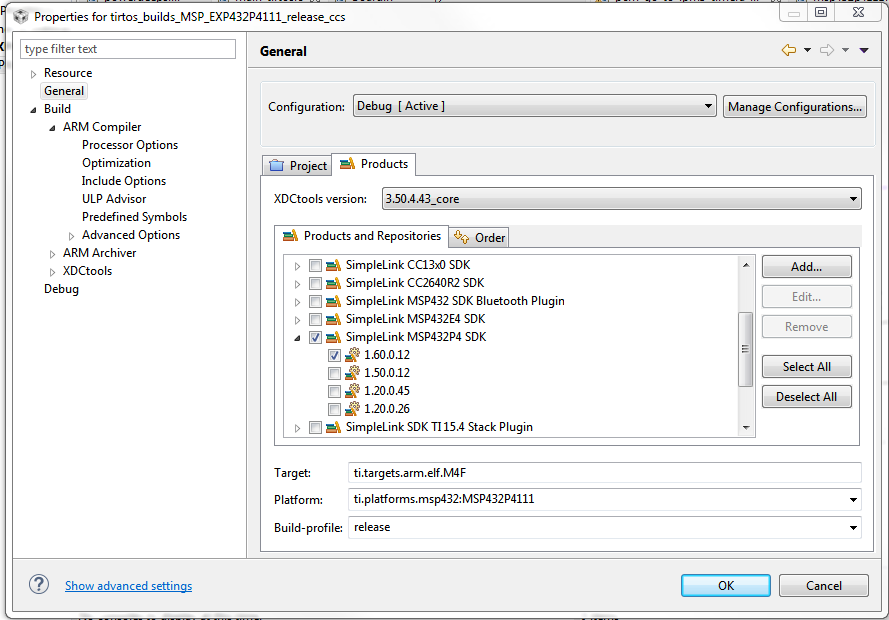Click the SimpleLink CC2640R2 SDK product icon

tap(333, 283)
